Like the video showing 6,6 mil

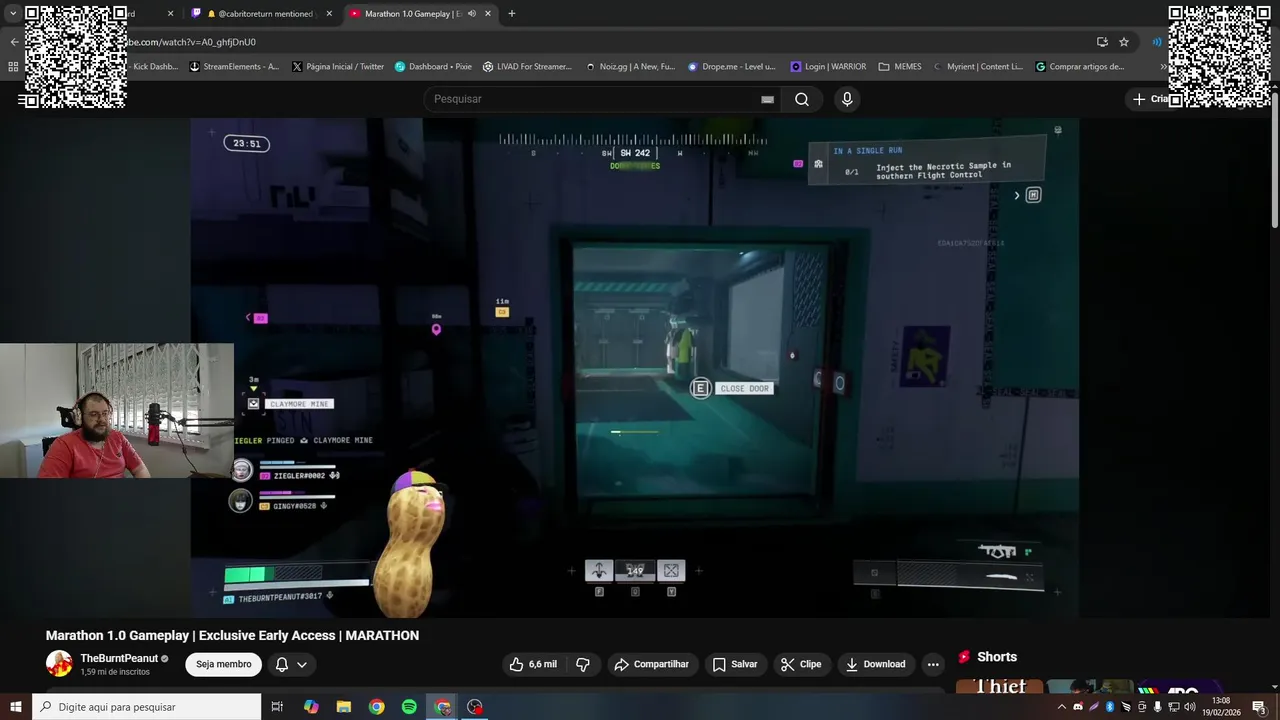tap(533, 664)
